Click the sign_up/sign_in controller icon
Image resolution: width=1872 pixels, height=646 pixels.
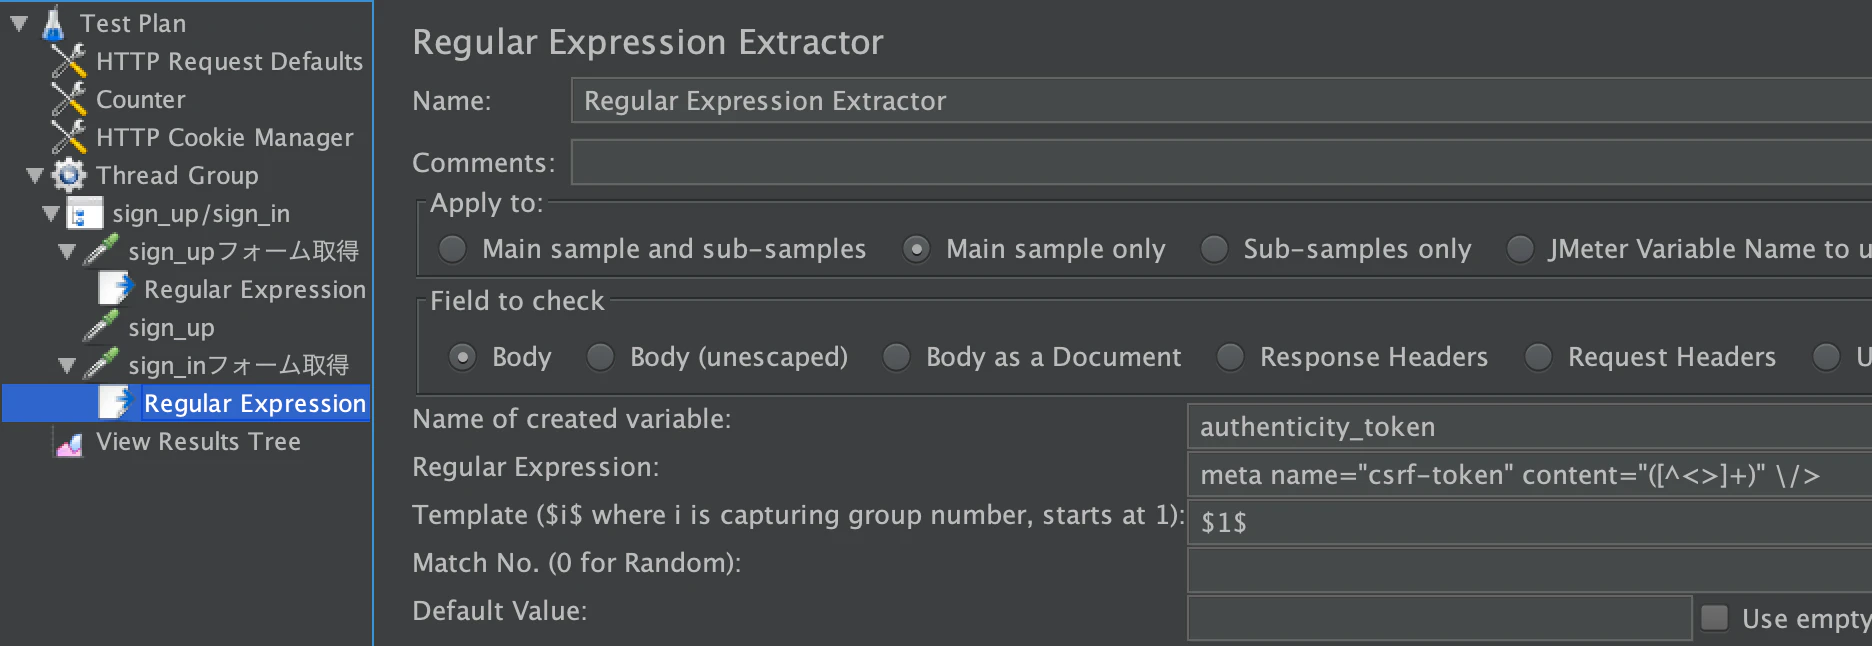pyautogui.click(x=85, y=213)
